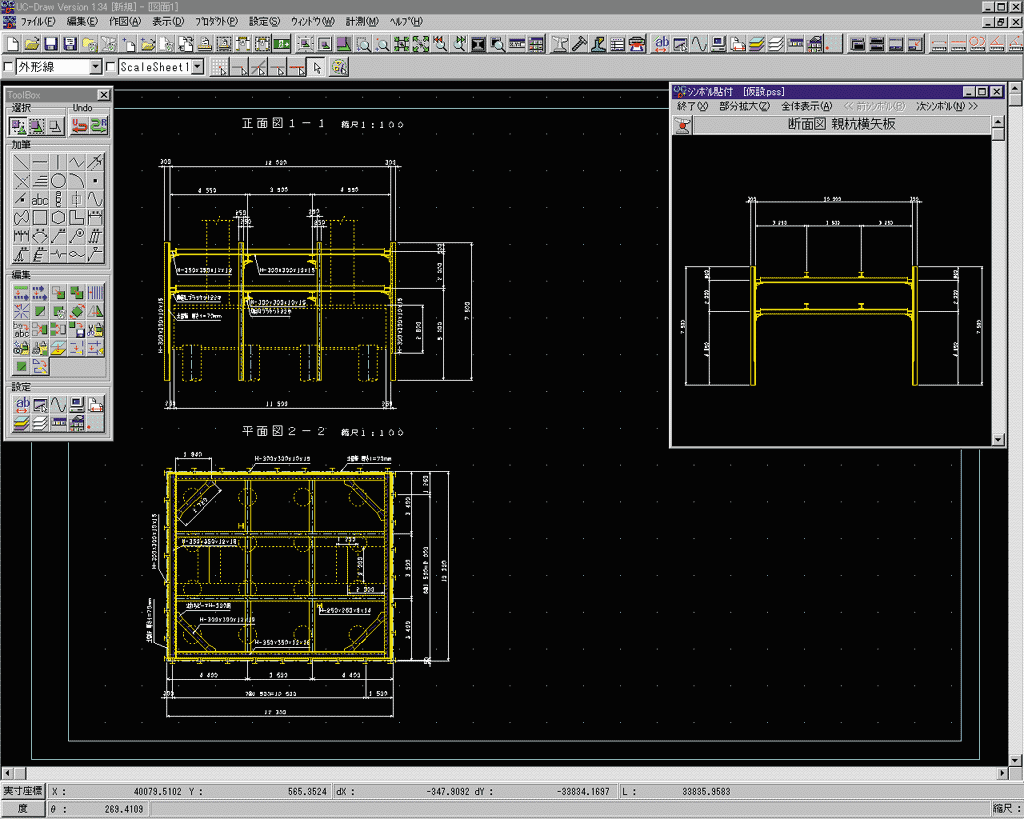This screenshot has width=1024, height=819.
Task: Click the arrow pointer select tool
Action: coord(317,67)
